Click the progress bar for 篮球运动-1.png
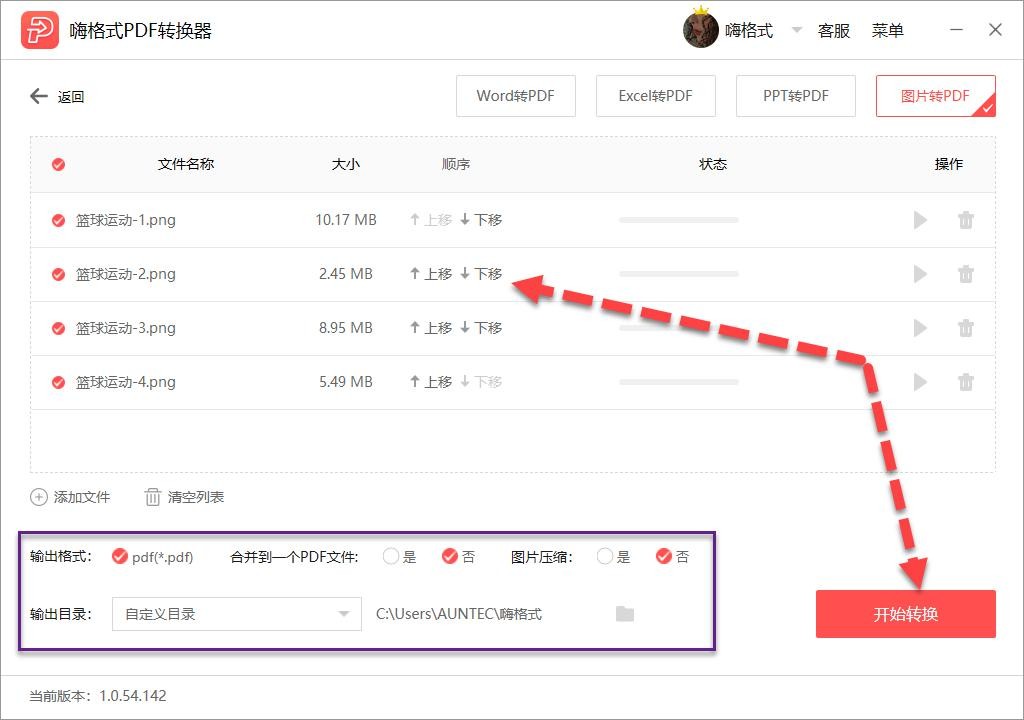 (679, 220)
